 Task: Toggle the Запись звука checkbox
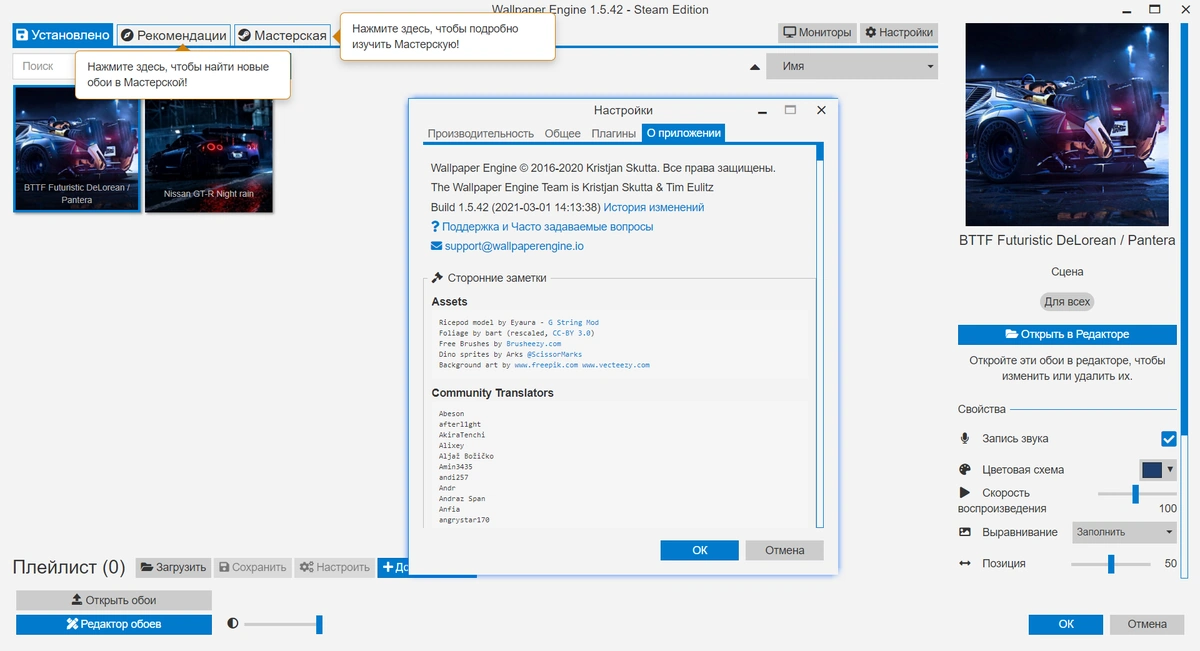(1168, 439)
